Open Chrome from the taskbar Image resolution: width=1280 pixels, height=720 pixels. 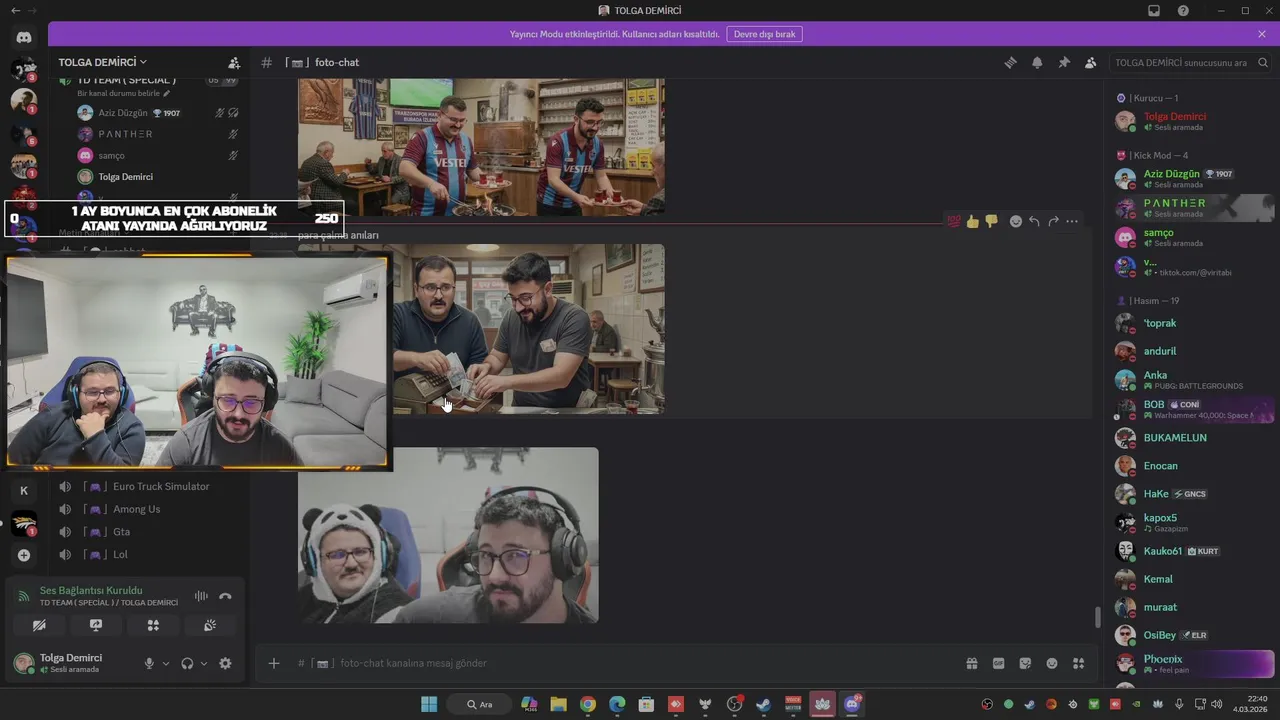click(x=588, y=704)
